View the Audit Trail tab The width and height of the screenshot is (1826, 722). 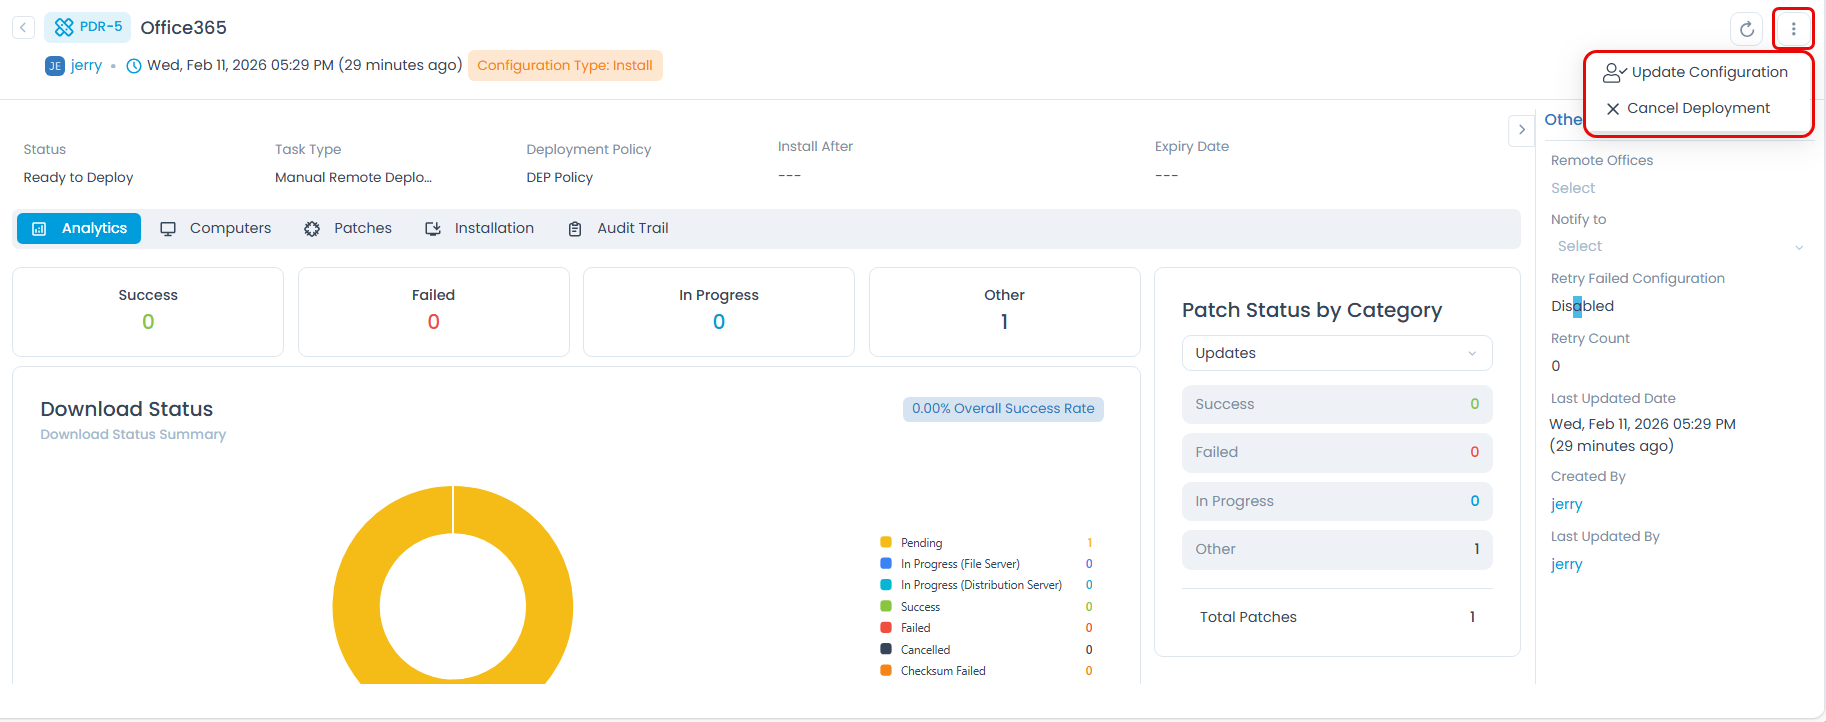(618, 228)
